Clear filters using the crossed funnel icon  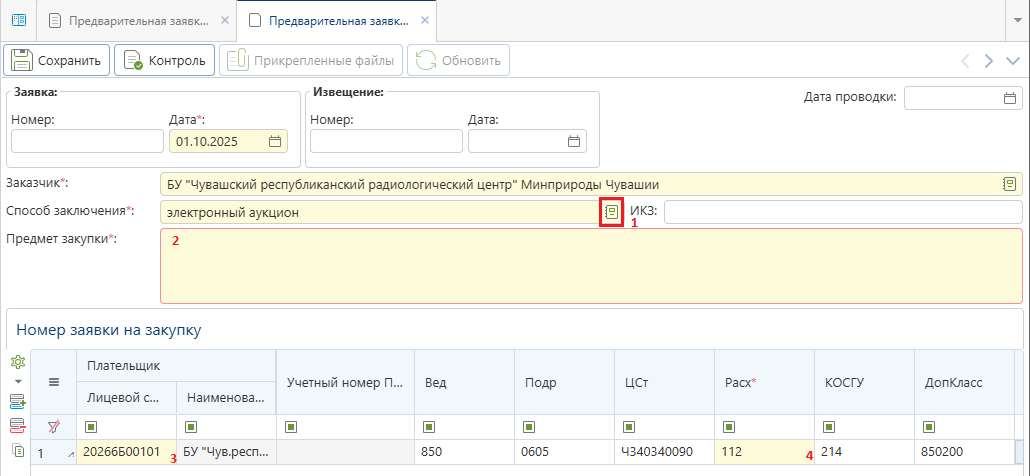(54, 427)
